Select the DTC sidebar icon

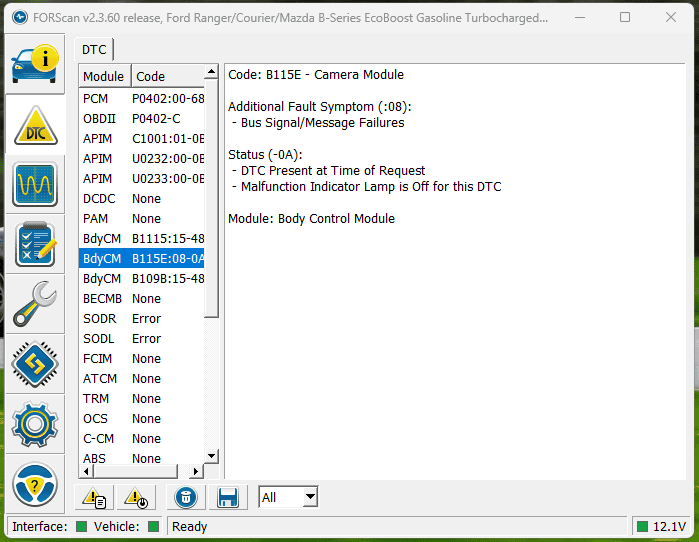click(x=35, y=125)
